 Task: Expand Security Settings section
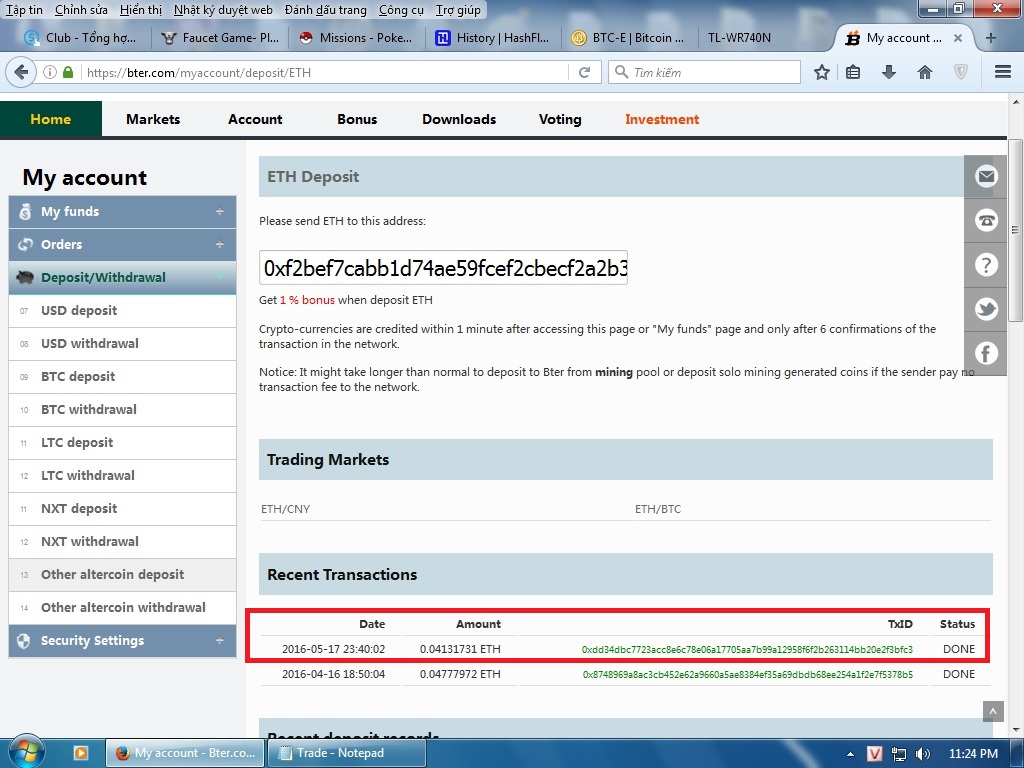[x=122, y=641]
